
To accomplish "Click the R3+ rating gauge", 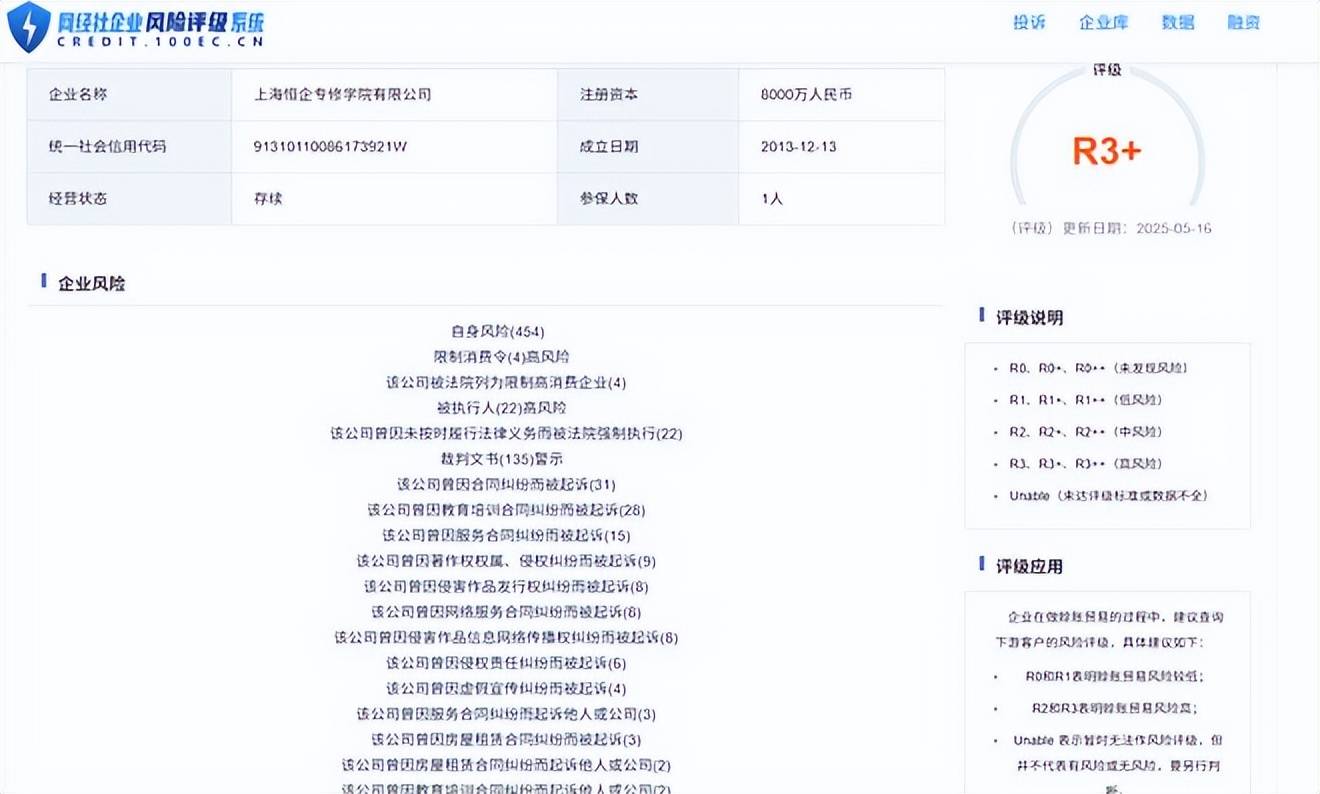I will (x=1107, y=150).
